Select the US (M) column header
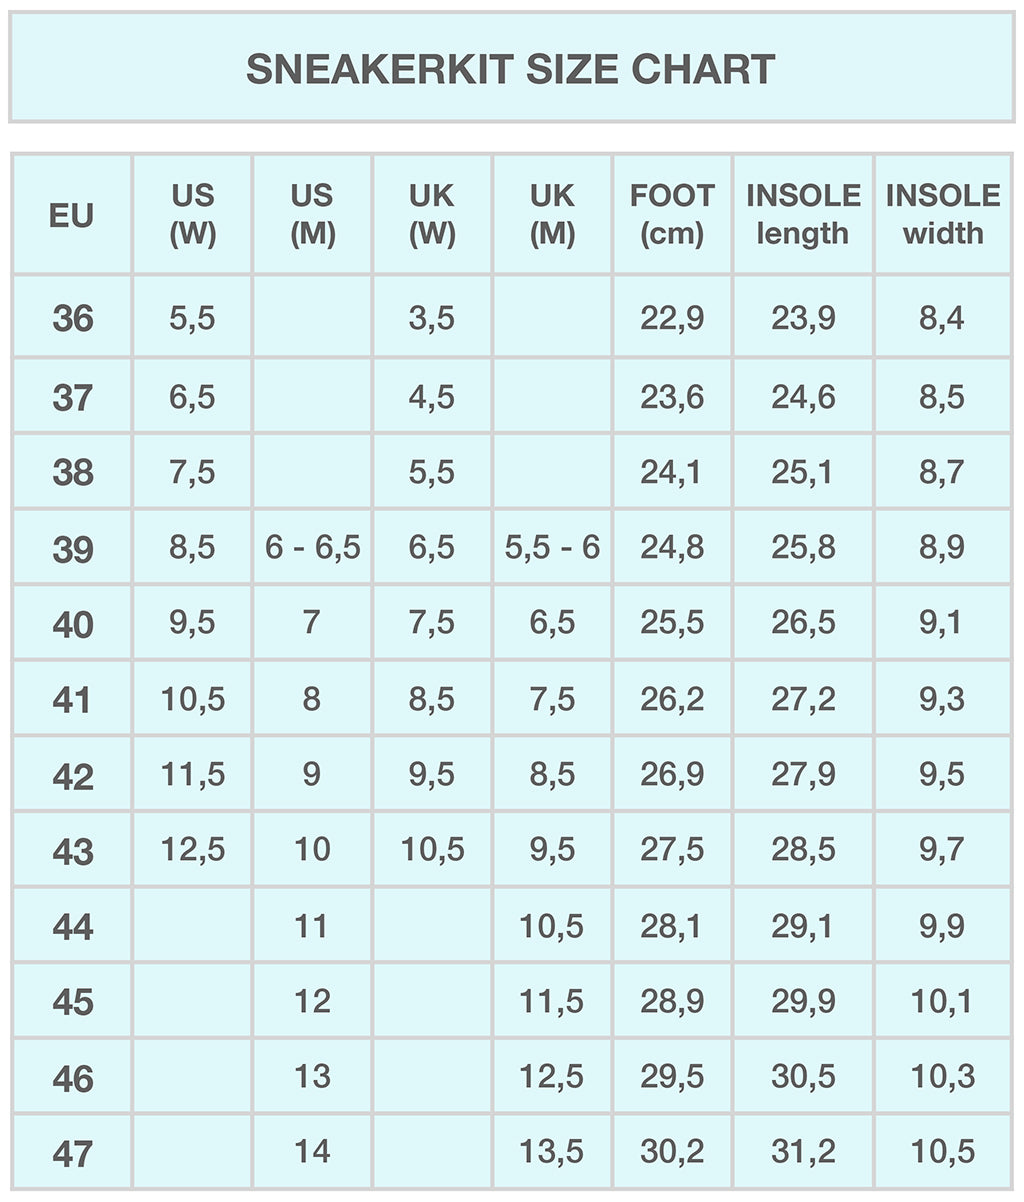This screenshot has height=1202, width=1024. point(312,214)
